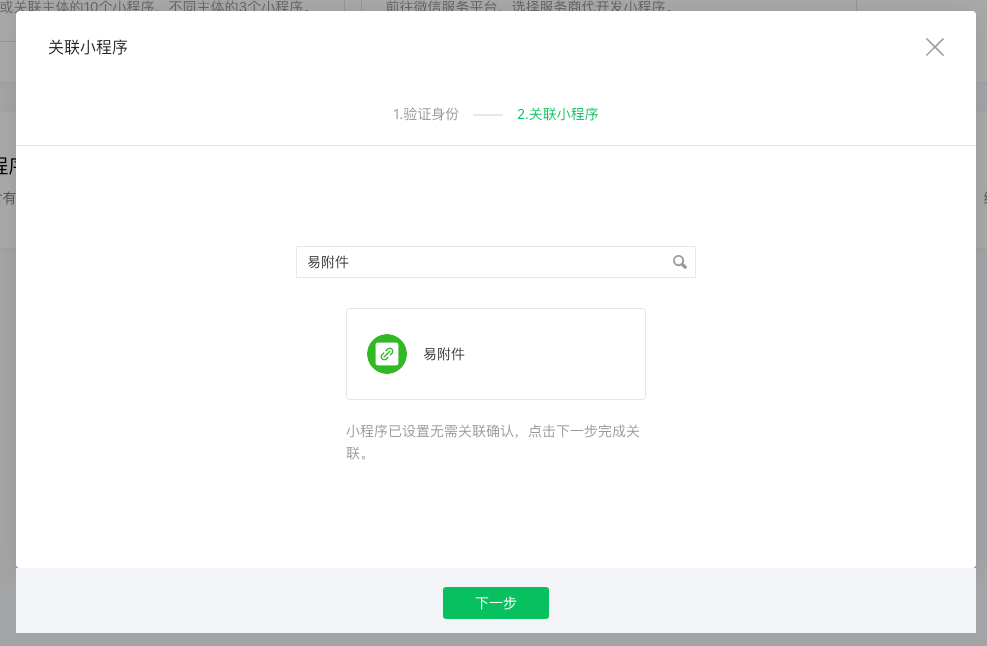Close the 关联小程序 dialog with X

pos(934,47)
